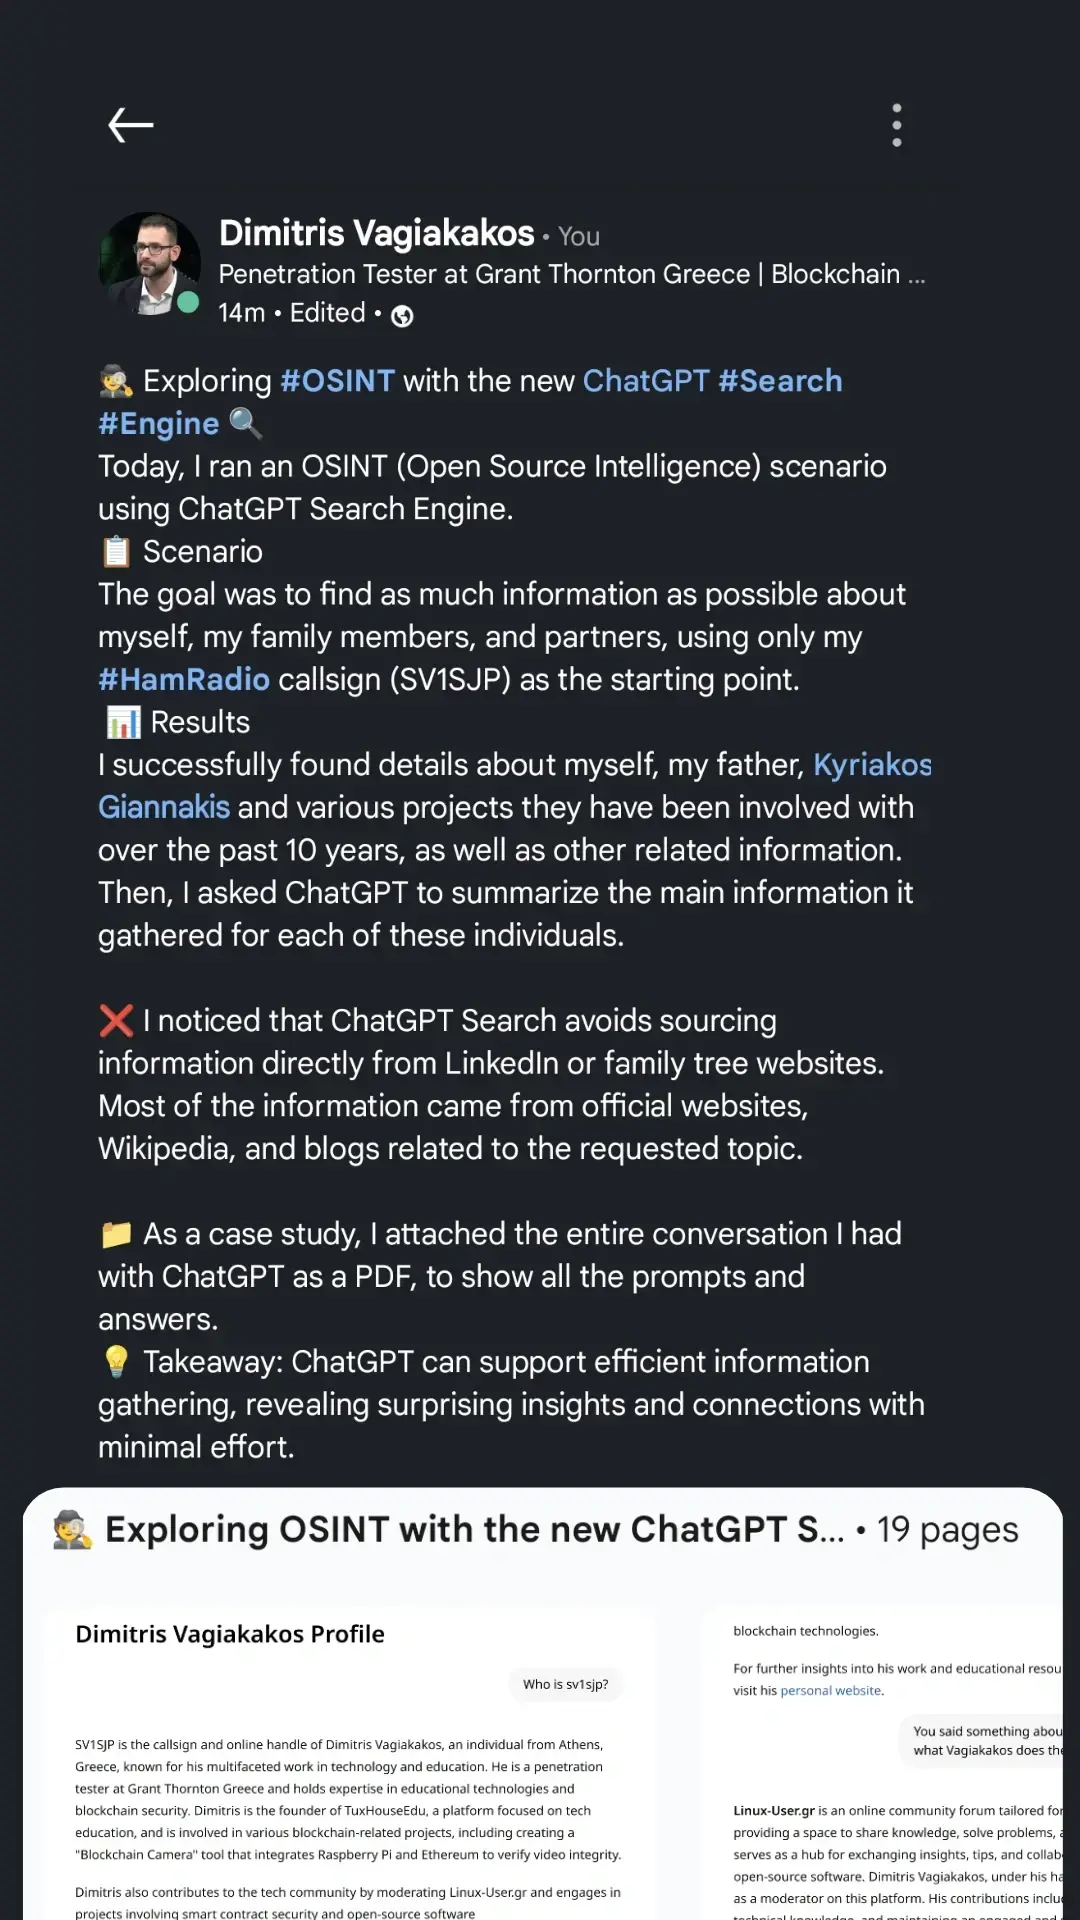Open the three-dot overflow menu

click(896, 125)
